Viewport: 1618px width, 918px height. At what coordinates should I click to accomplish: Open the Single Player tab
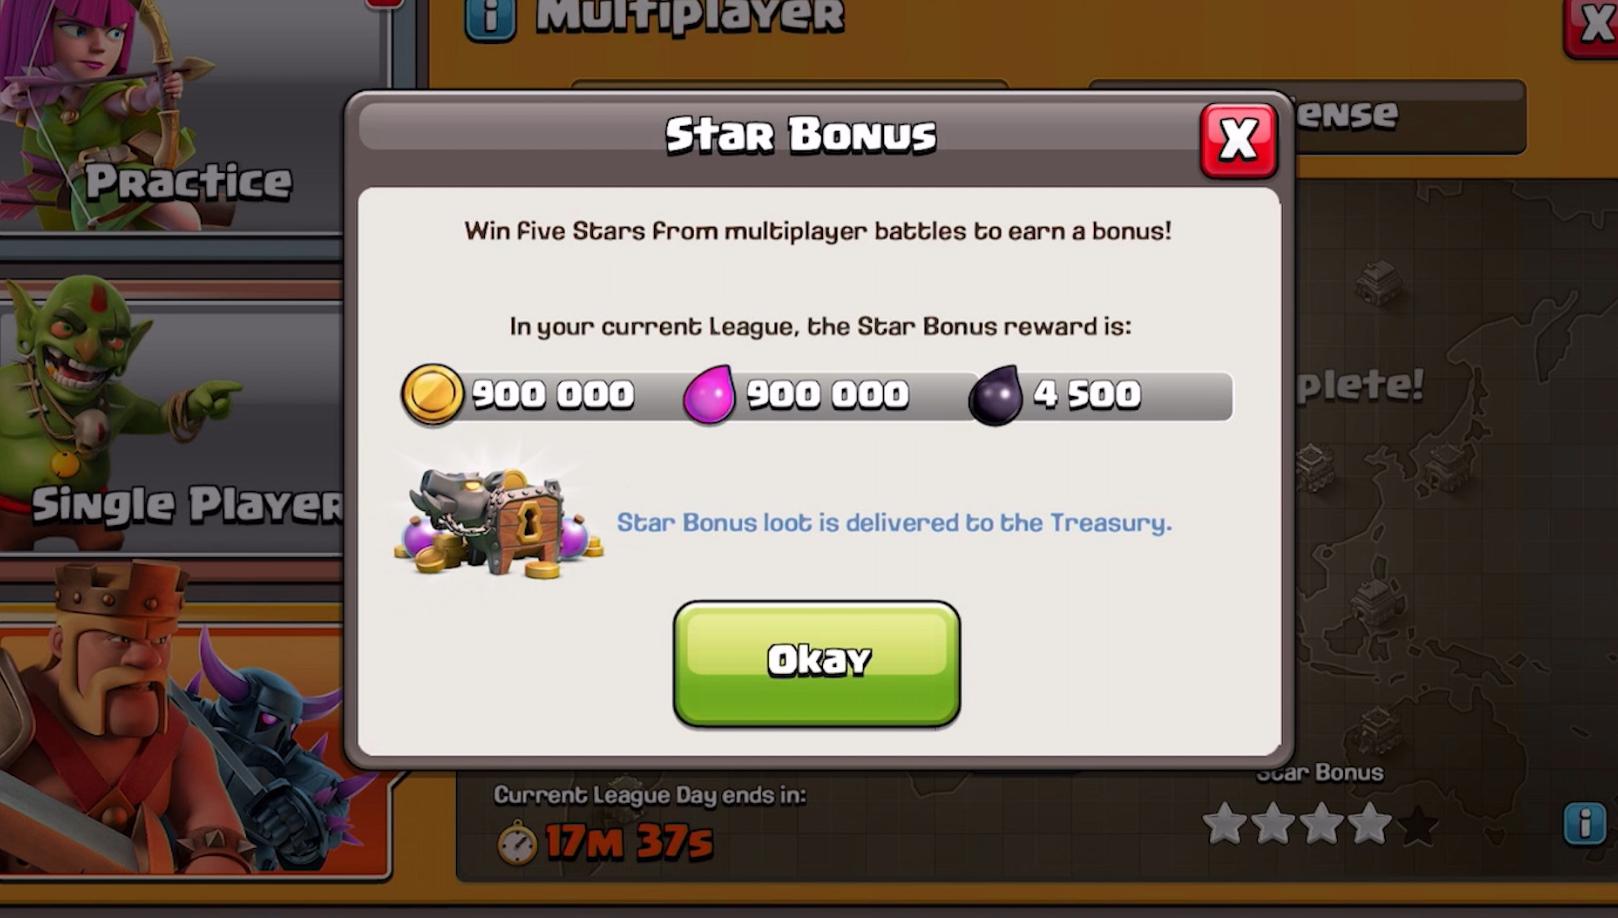[172, 418]
